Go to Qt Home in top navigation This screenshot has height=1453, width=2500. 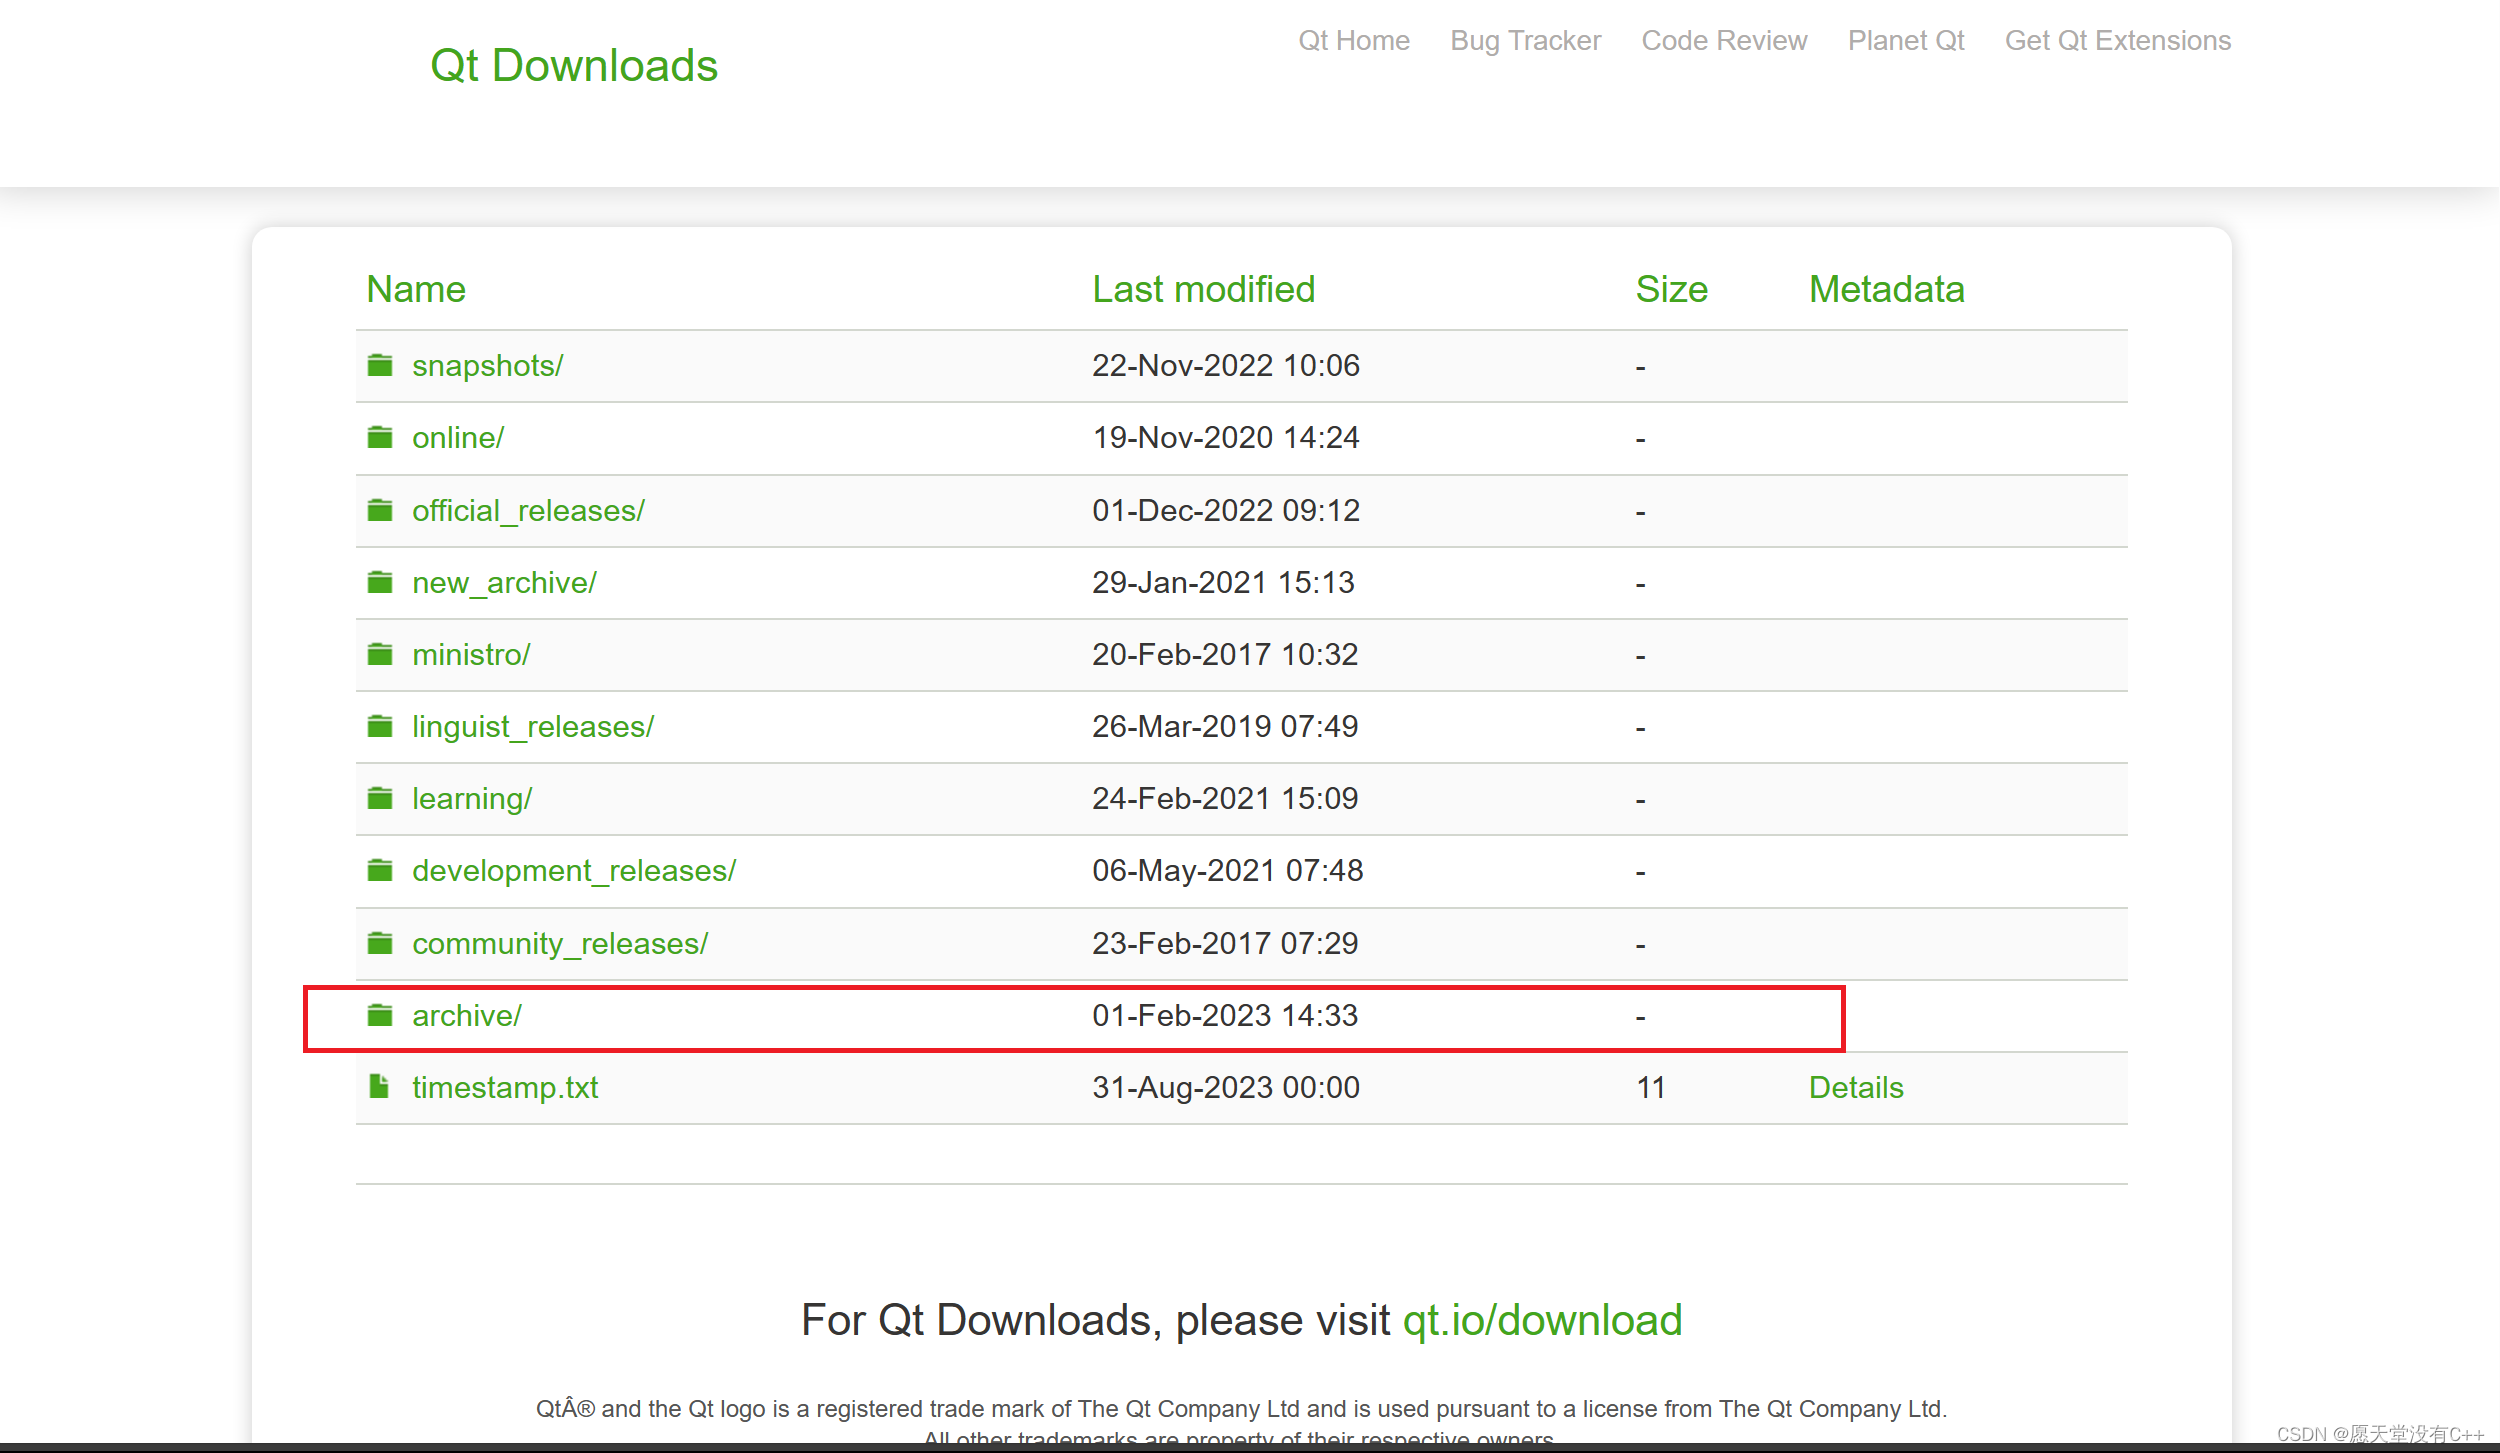pos(1353,41)
